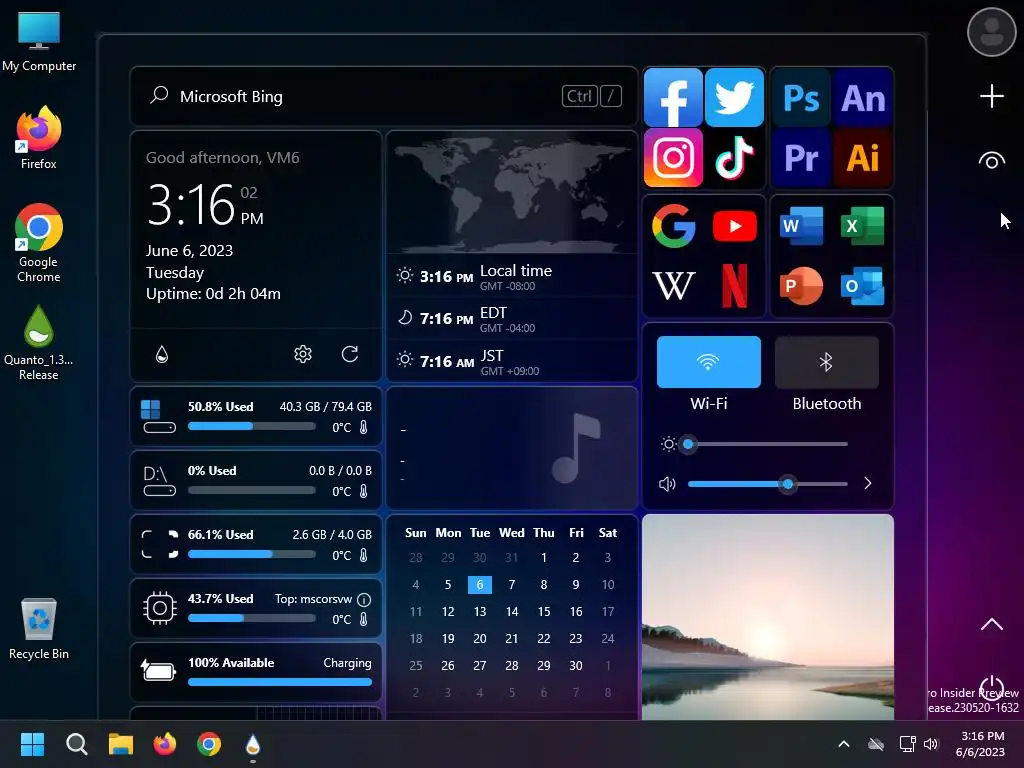1024x768 pixels.
Task: Mute using the speaker icon in the widget
Action: click(x=667, y=484)
